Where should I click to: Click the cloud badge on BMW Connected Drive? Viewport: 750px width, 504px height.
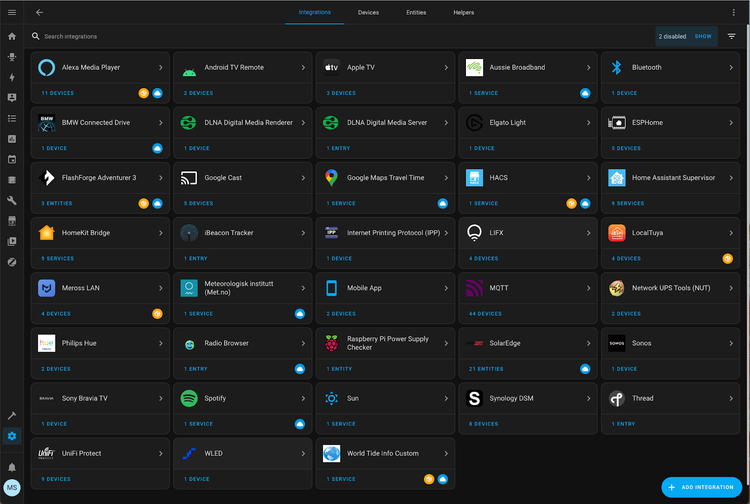click(x=157, y=148)
